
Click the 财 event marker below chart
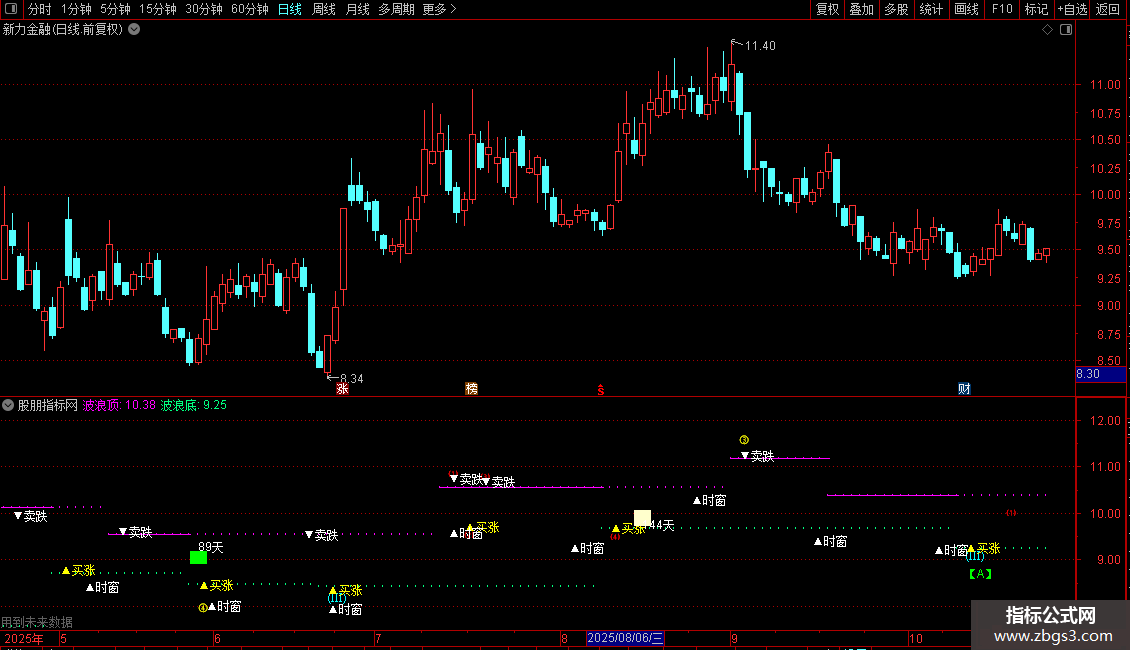964,389
